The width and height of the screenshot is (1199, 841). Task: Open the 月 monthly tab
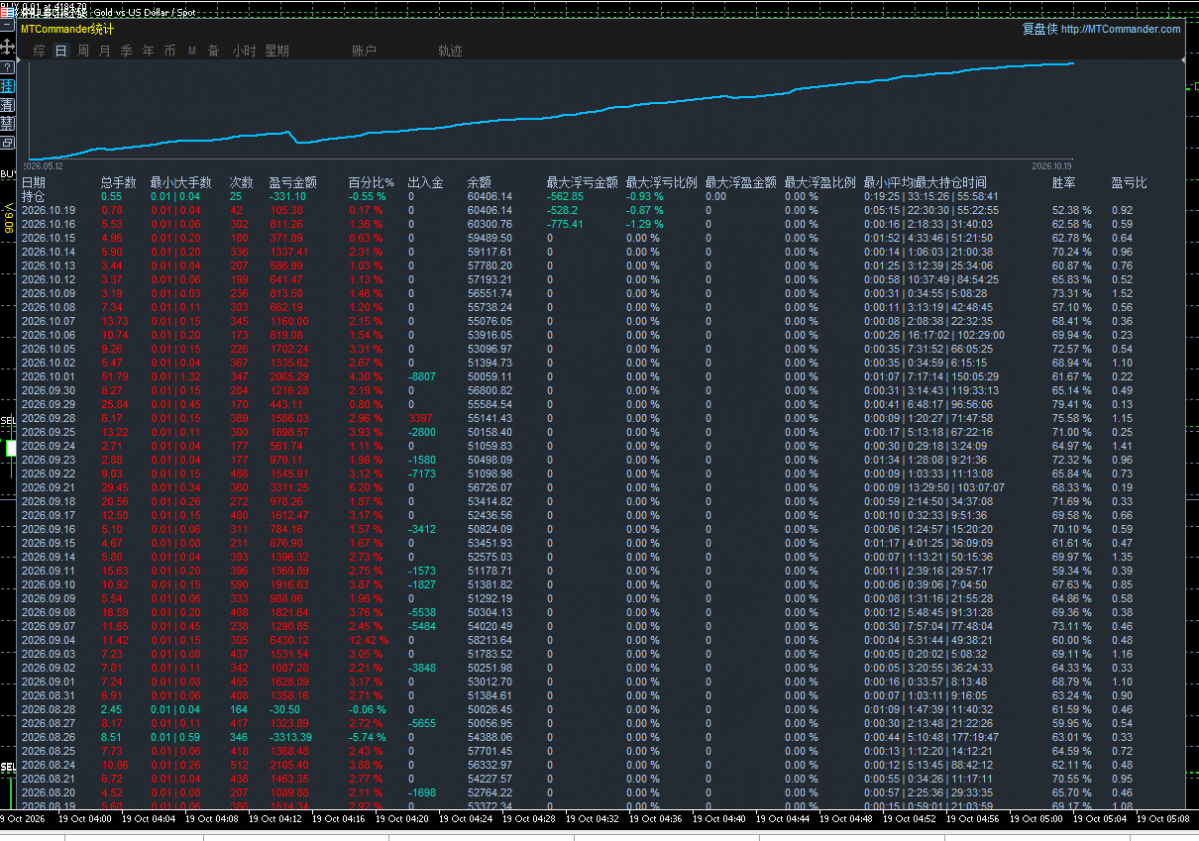(105, 50)
